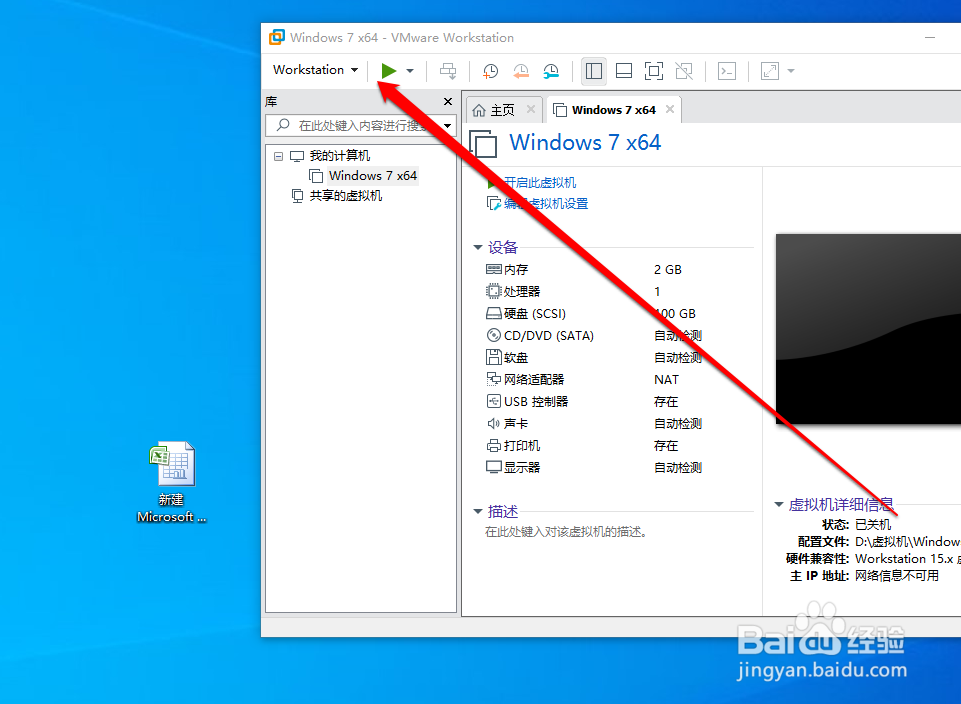The image size is (961, 704).
Task: Select Windows 7 x64 in library tree
Action: click(373, 176)
